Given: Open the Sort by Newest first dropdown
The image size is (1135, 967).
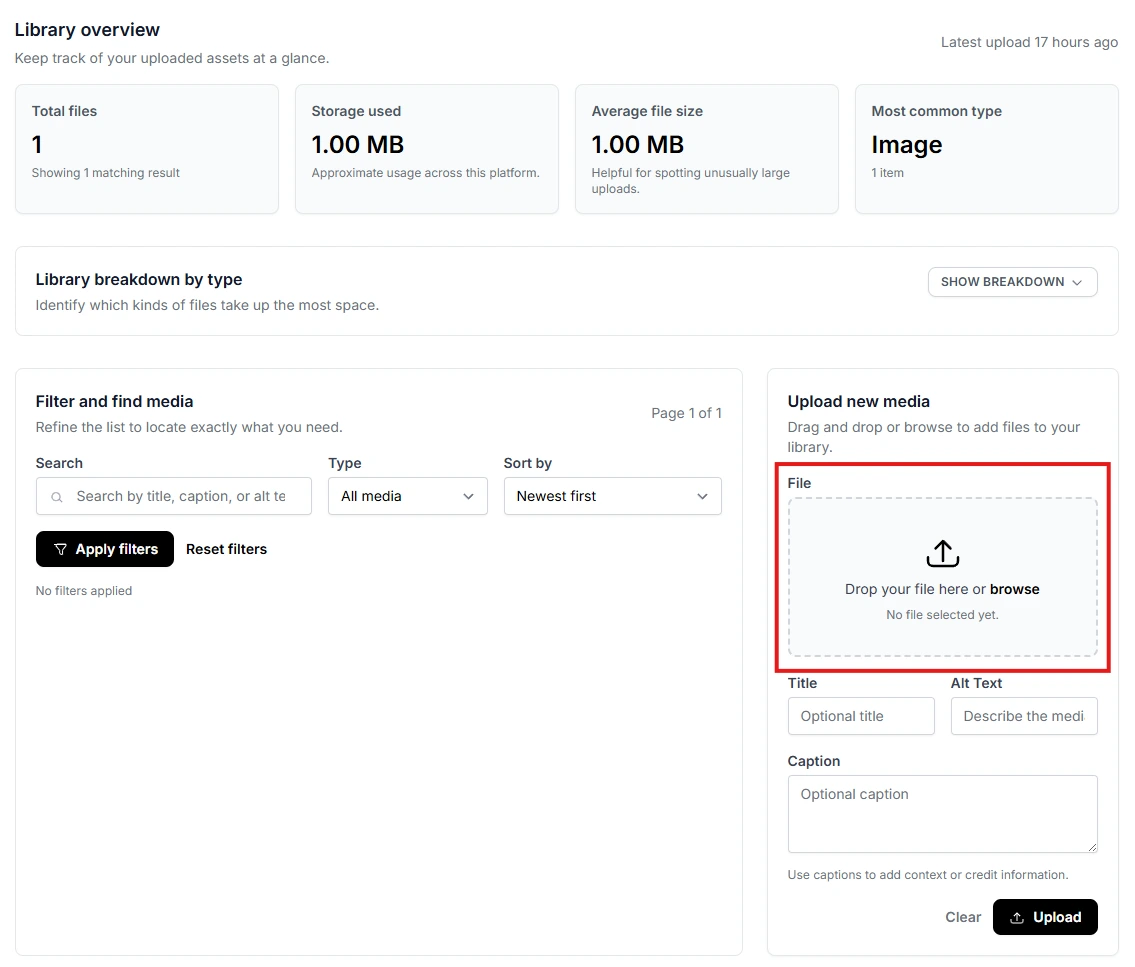Looking at the screenshot, I should (x=612, y=496).
